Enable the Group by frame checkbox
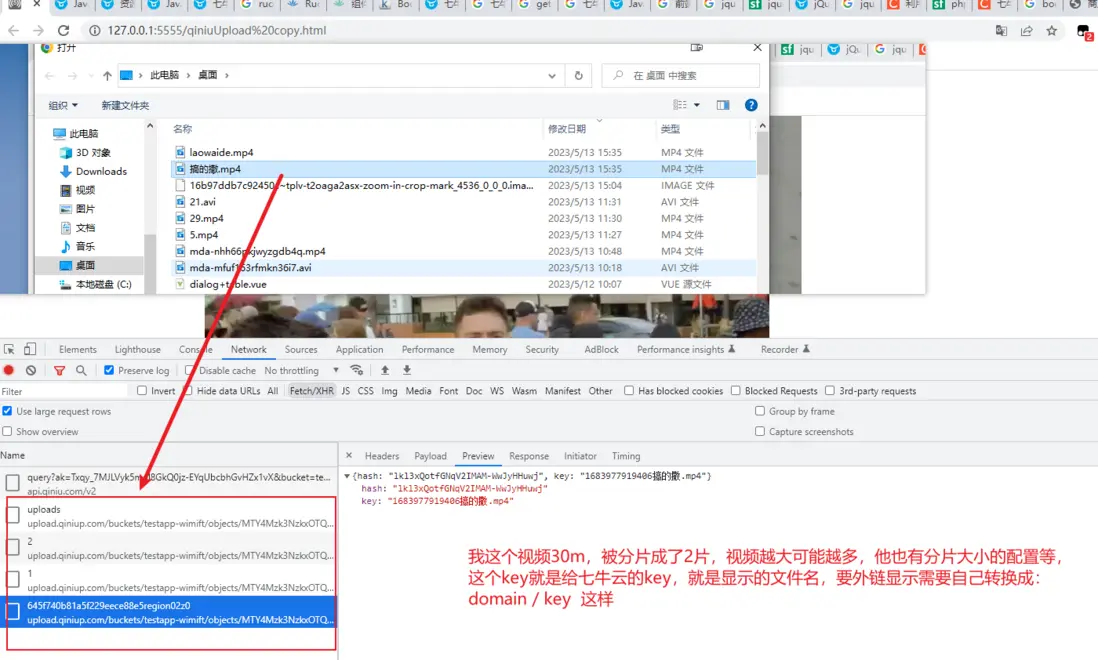 (x=760, y=411)
